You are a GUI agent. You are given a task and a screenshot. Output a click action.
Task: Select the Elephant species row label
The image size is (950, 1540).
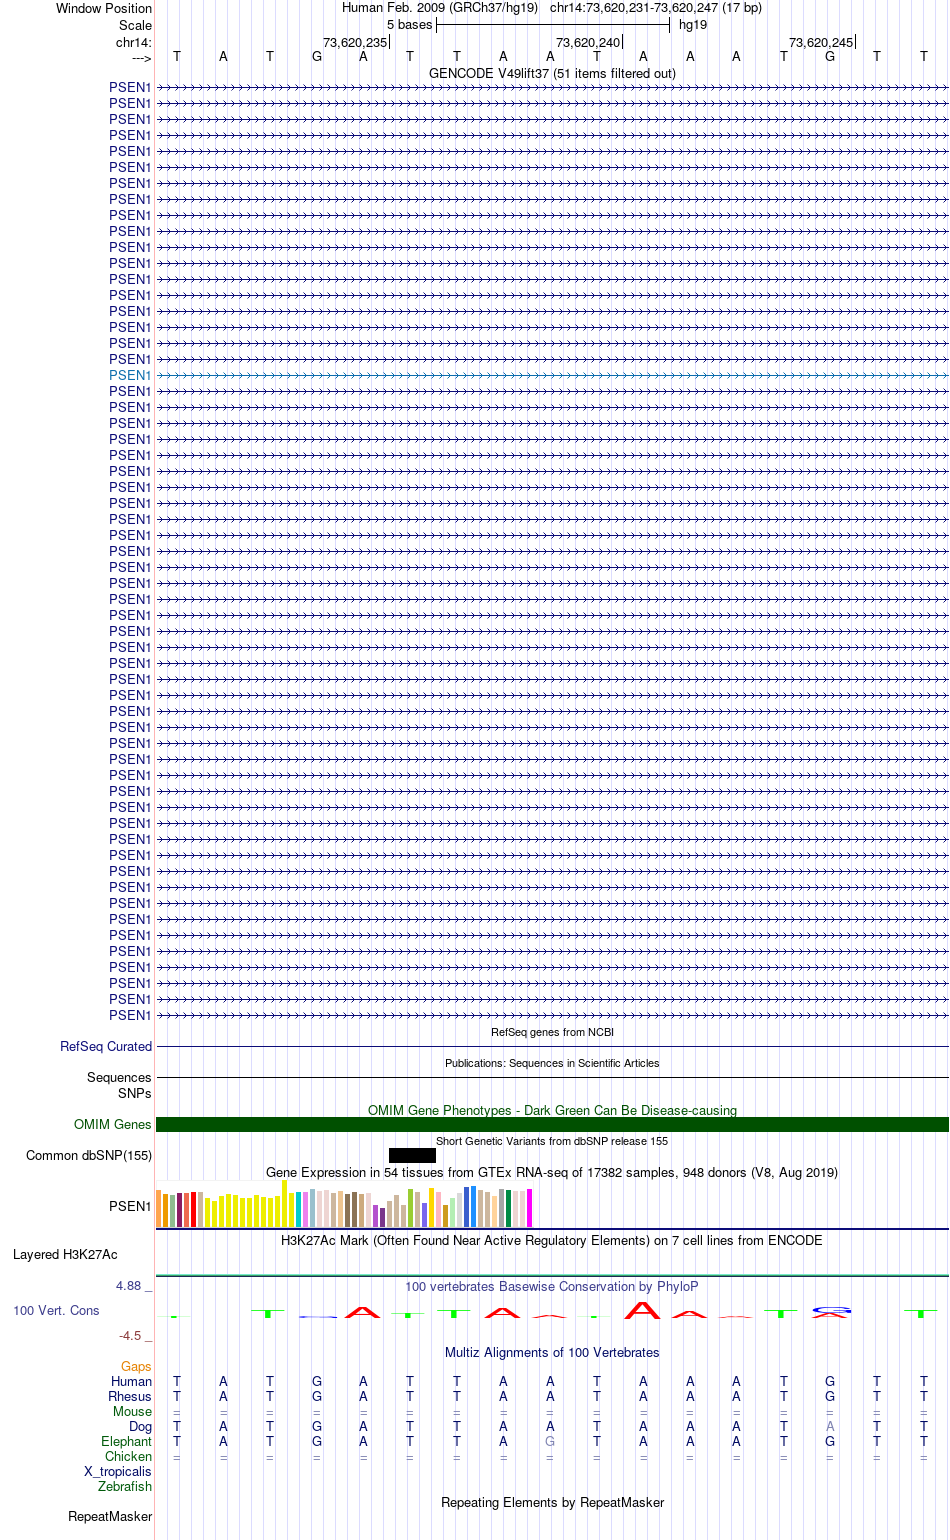pyautogui.click(x=126, y=1441)
